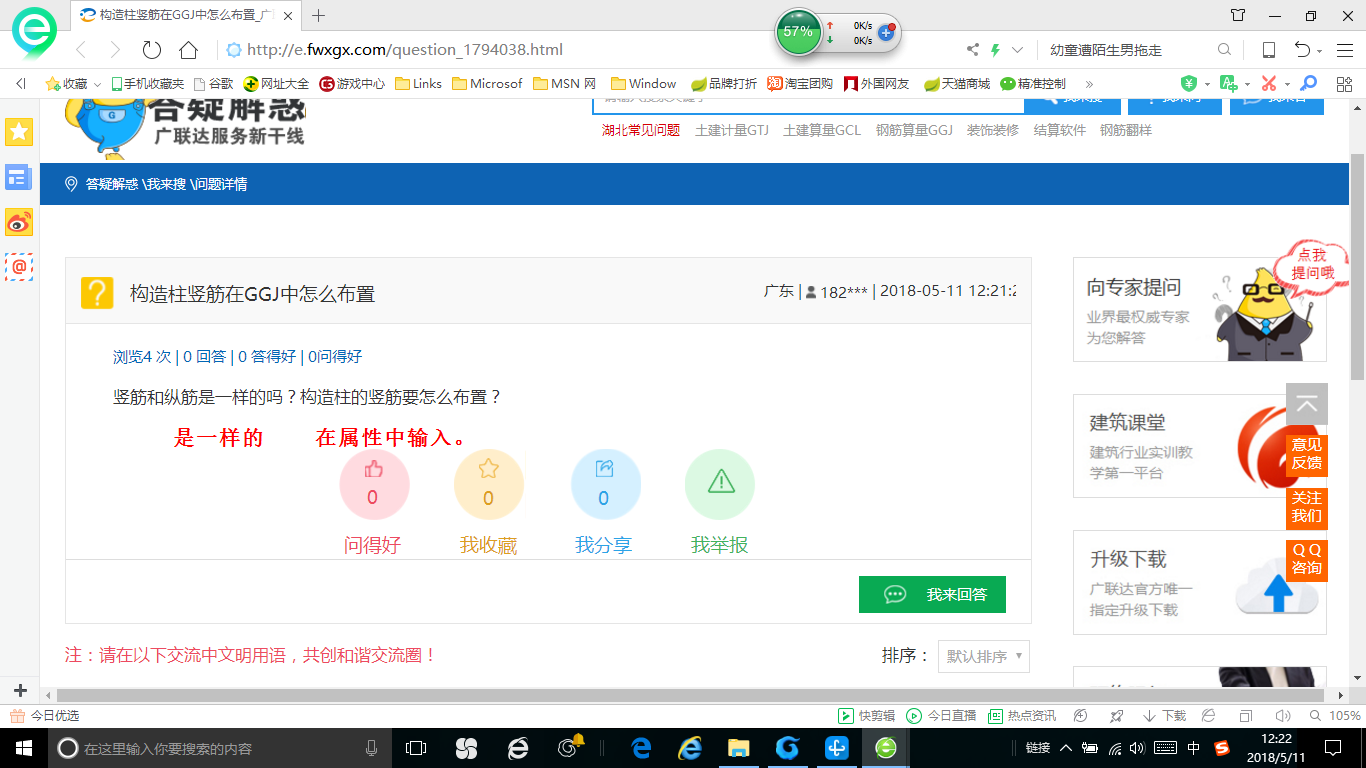This screenshot has height=768, width=1366.
Task: Open the Weibo sidebar icon
Action: click(x=19, y=222)
